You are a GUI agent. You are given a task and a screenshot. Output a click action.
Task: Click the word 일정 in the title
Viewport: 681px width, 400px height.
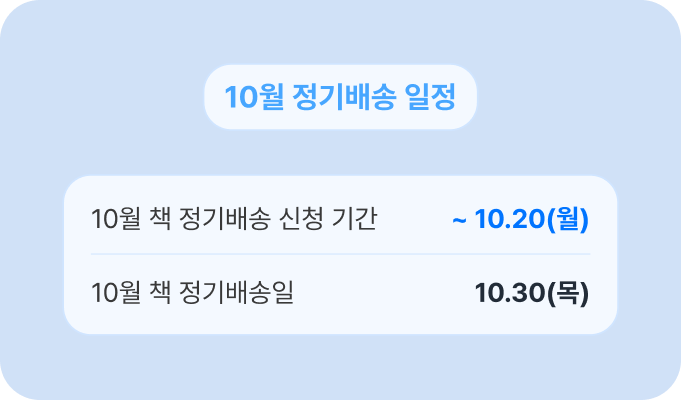(430, 96)
